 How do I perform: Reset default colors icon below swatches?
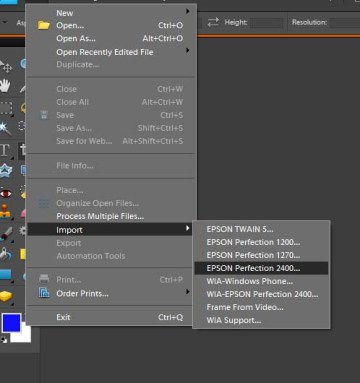click(x=4, y=340)
